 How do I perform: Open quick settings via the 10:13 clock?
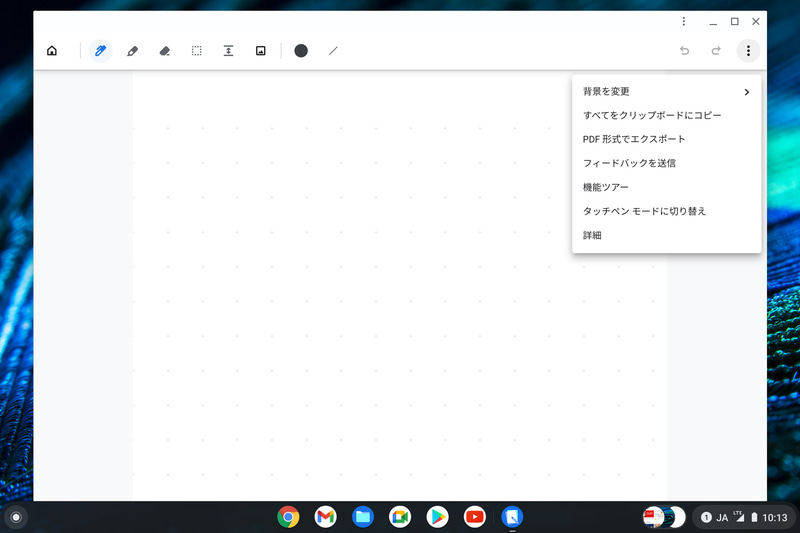(774, 518)
